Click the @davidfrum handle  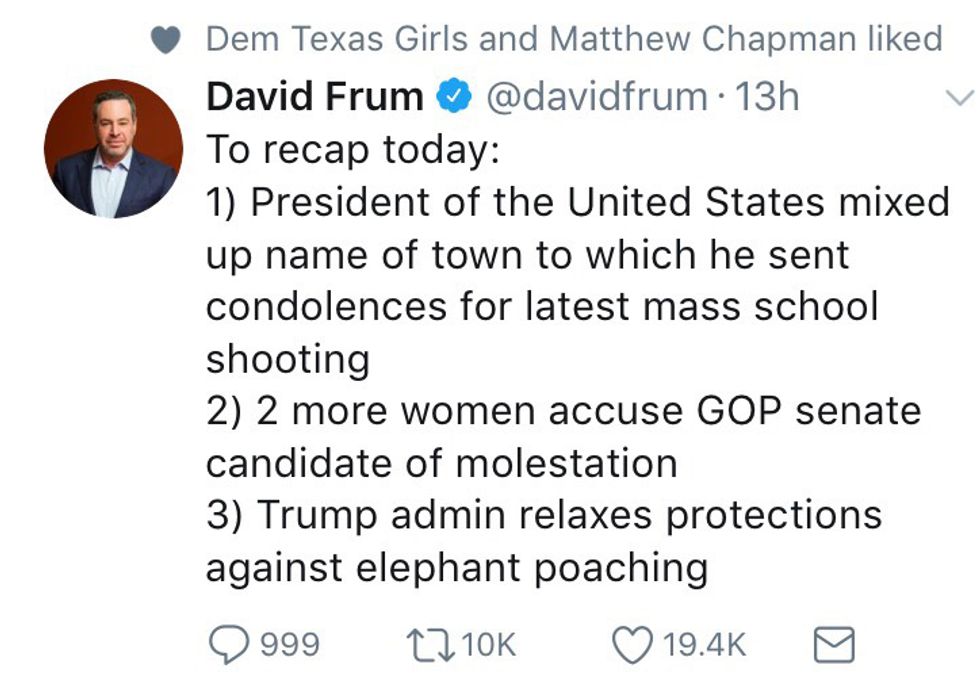point(596,97)
